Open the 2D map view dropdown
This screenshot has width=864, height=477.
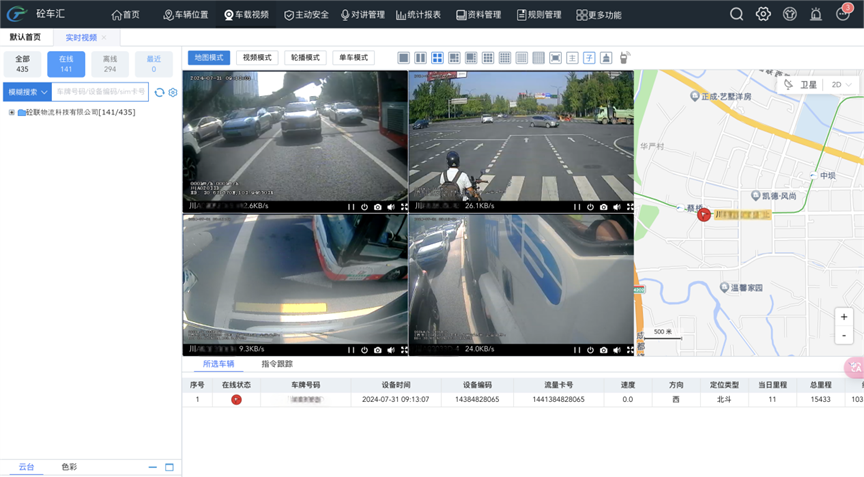[x=841, y=85]
